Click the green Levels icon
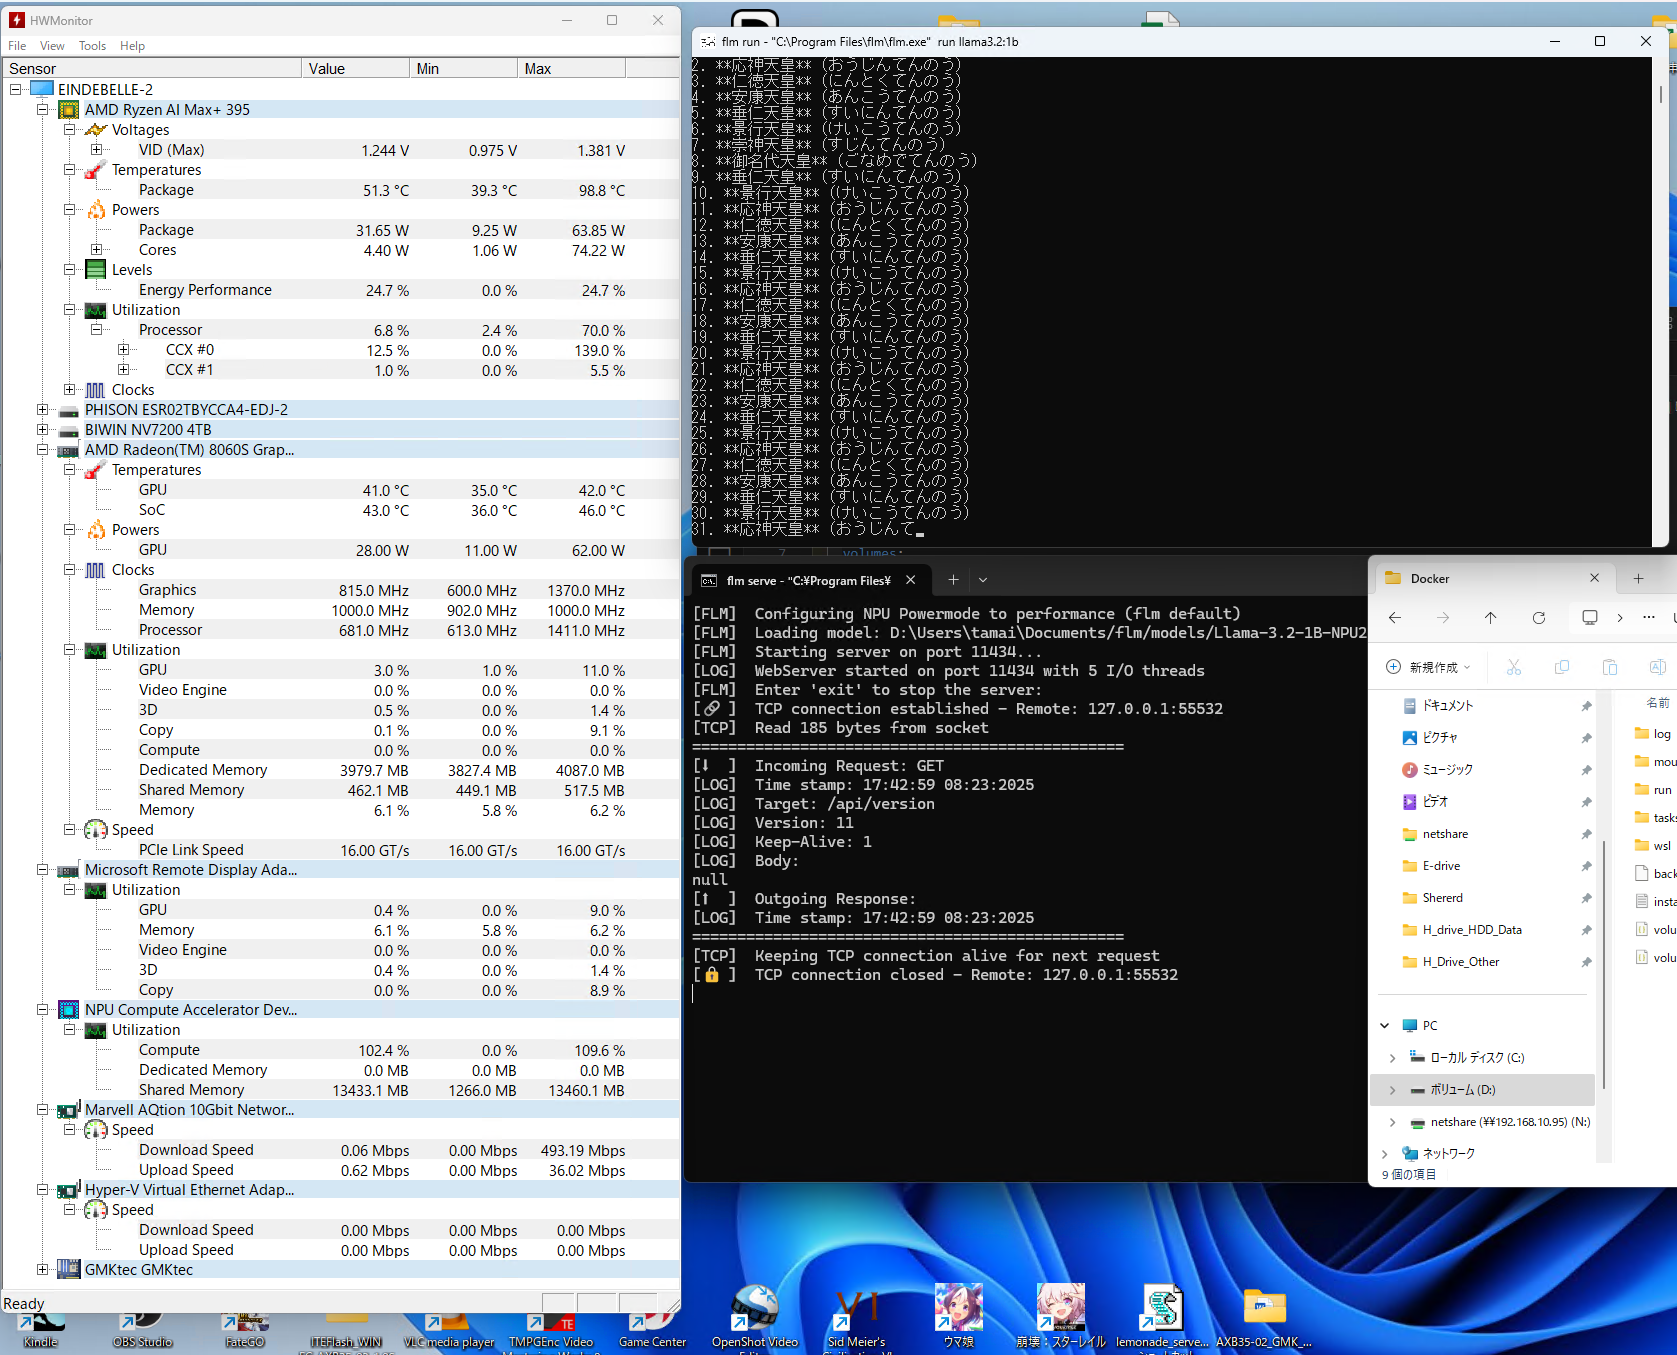 [96, 270]
